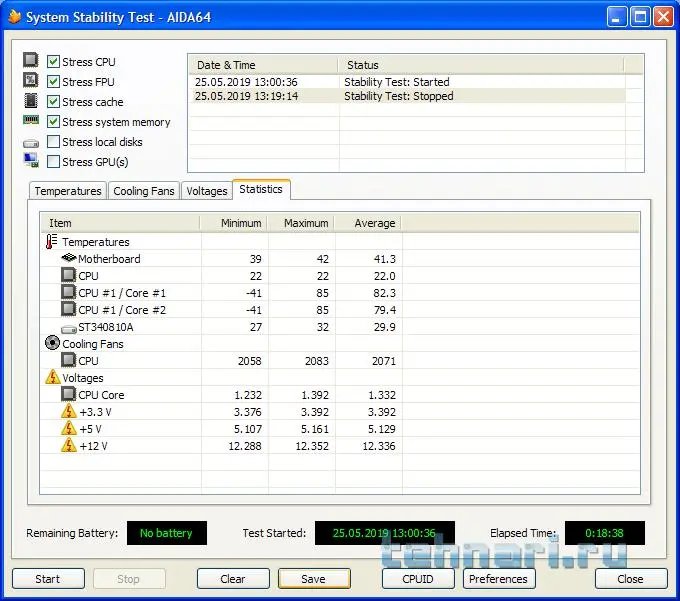Select the Stability Test: Stopped log entry
The height and width of the screenshot is (601, 680).
[x=398, y=96]
